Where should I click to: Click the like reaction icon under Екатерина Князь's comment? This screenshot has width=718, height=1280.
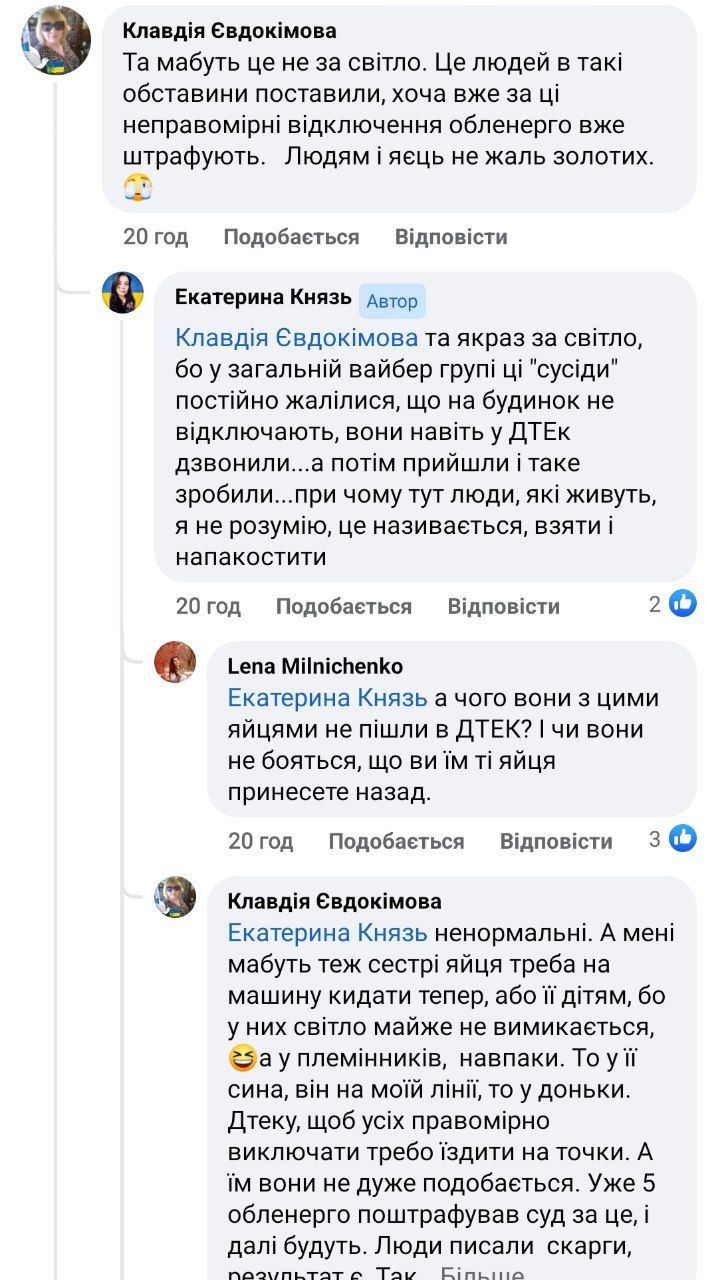tap(683, 603)
